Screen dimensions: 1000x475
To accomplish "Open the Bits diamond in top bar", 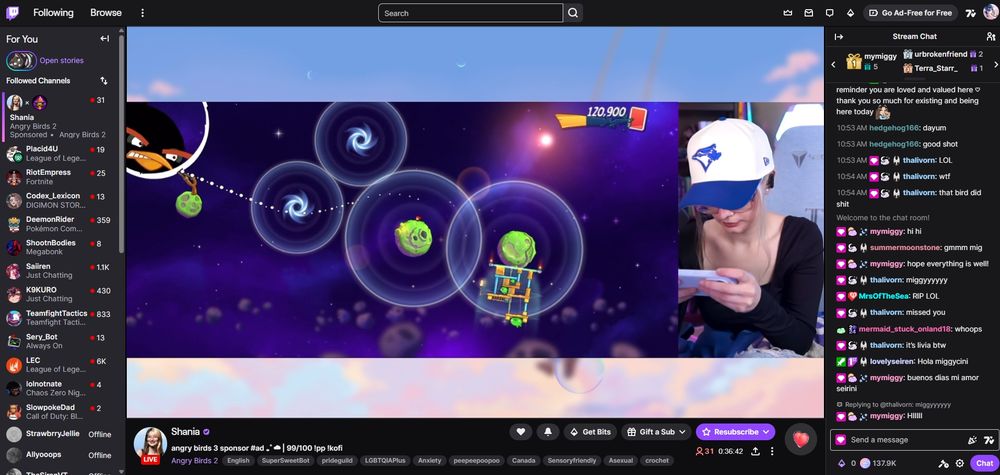I will tap(850, 13).
